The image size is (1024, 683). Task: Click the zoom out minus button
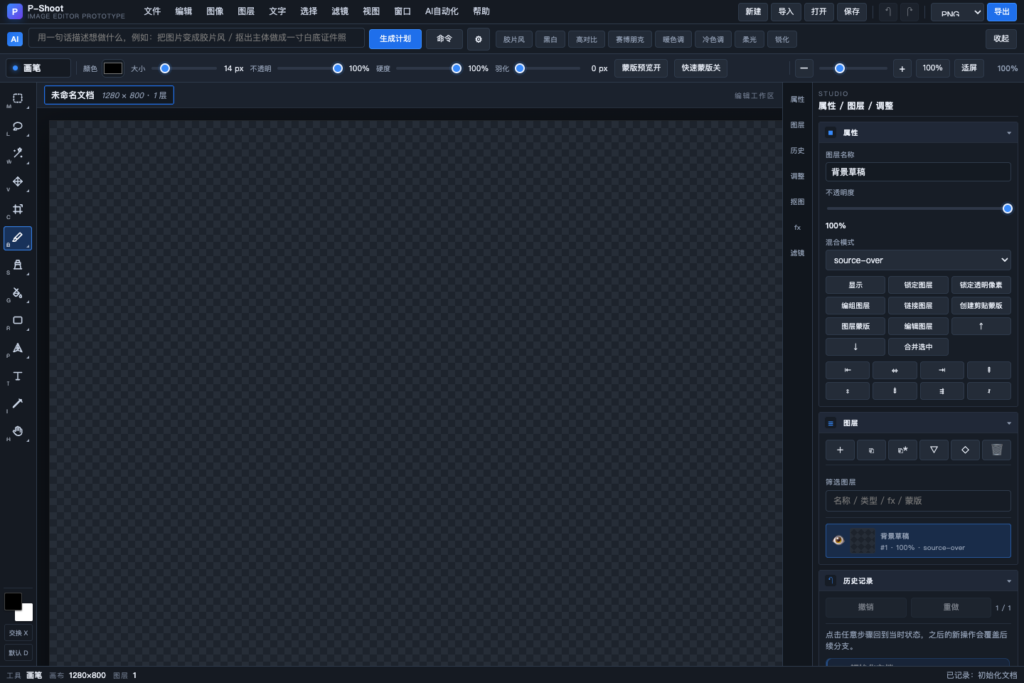804,69
